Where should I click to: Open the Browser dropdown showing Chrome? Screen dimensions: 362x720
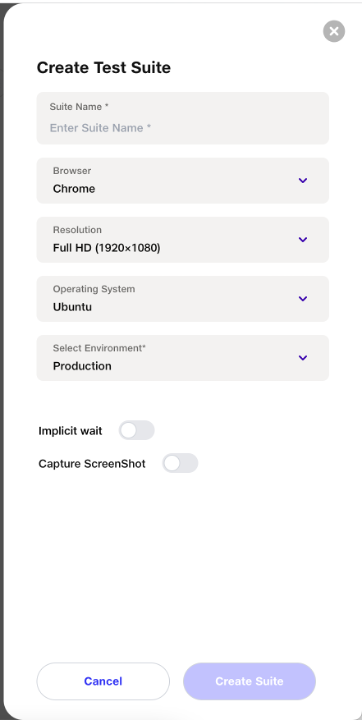point(183,180)
